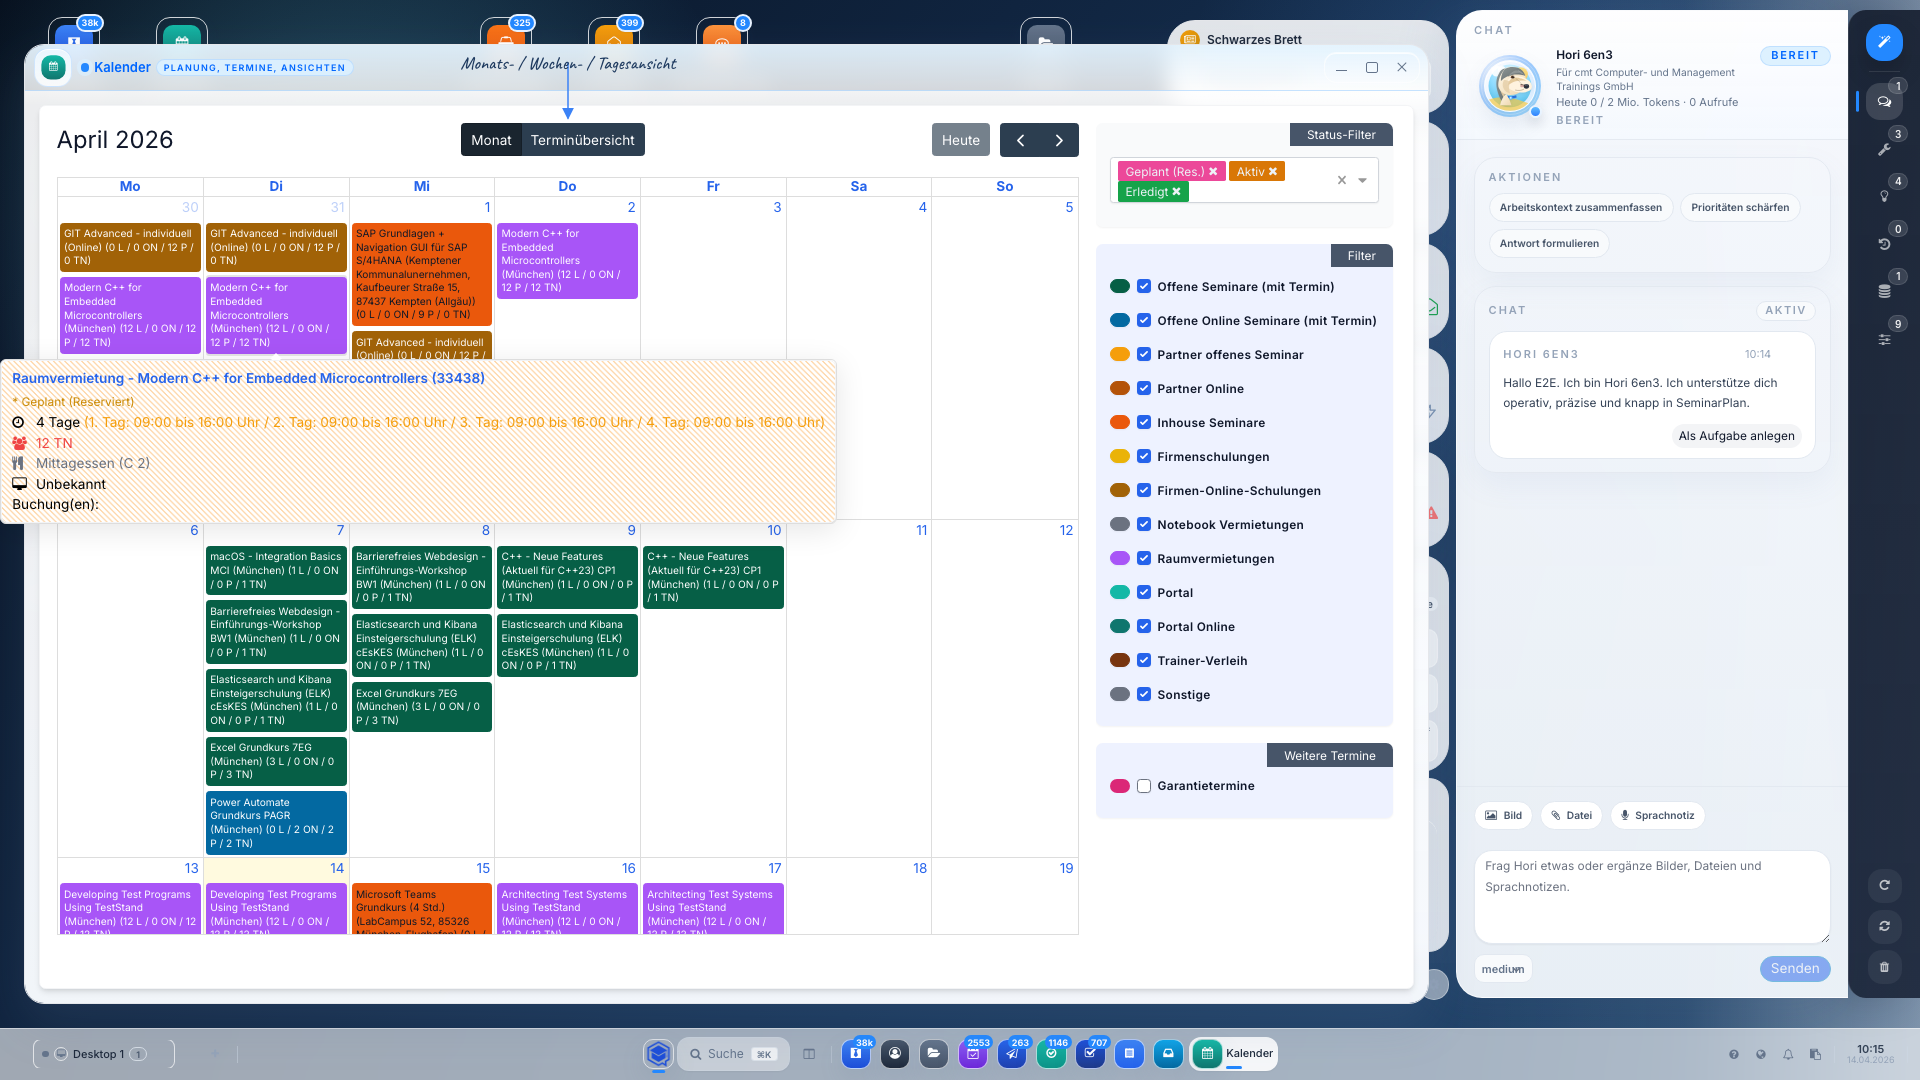Go to next month with right chevron
Image resolution: width=1920 pixels, height=1080 pixels.
point(1059,140)
